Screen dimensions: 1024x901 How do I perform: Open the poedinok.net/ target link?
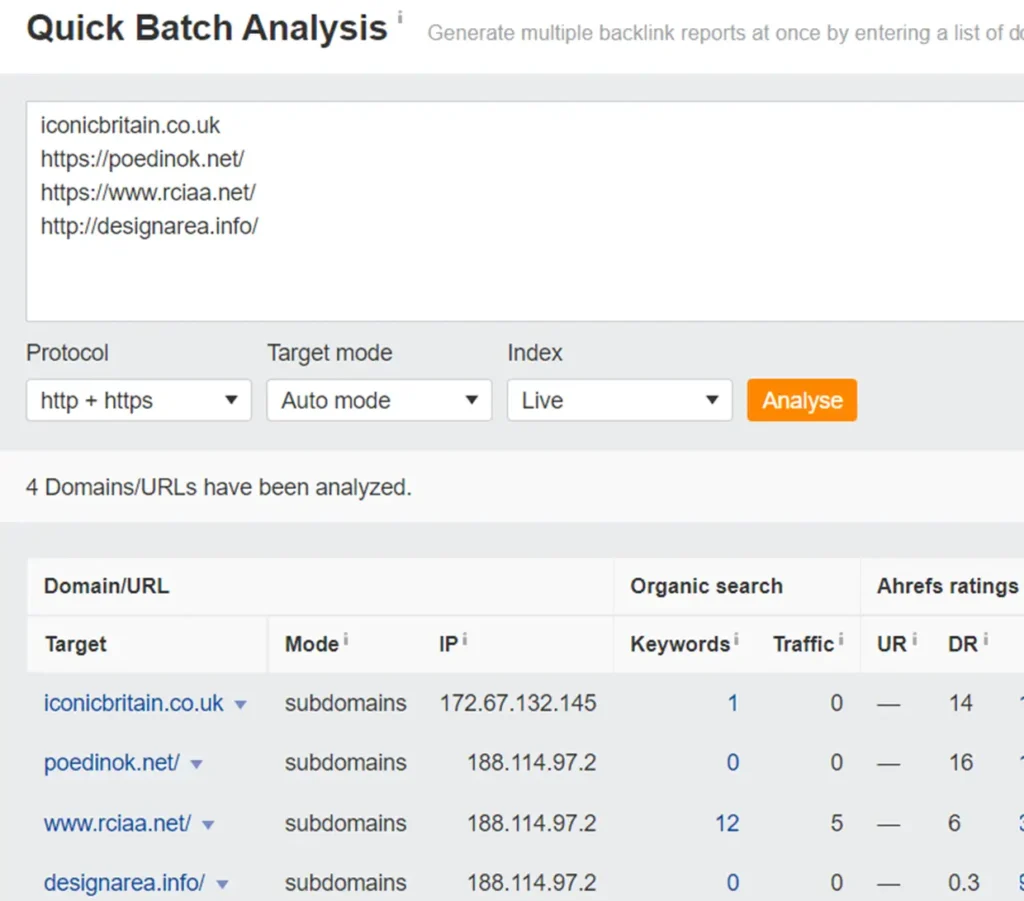coord(111,763)
